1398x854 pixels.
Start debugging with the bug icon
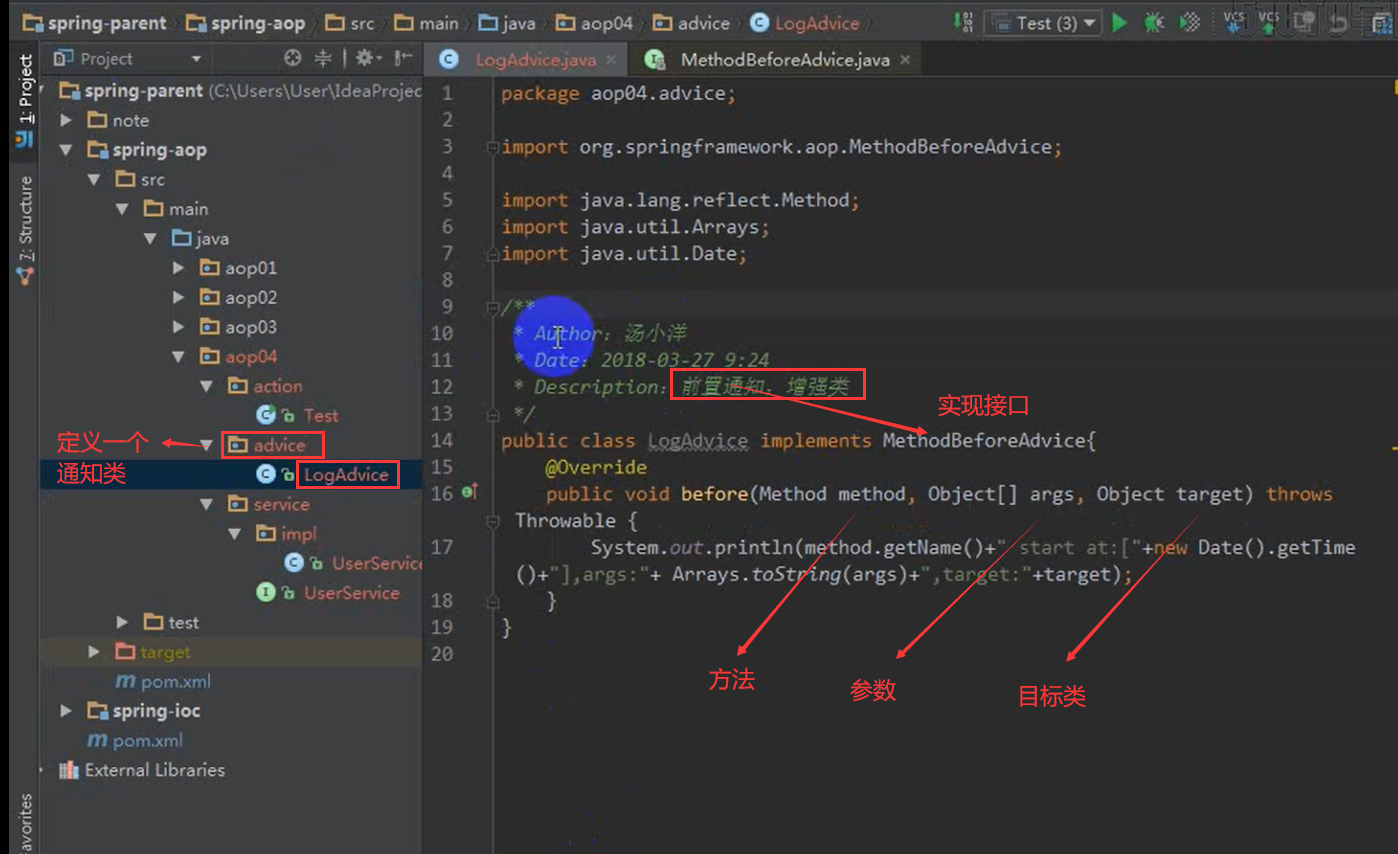coord(1154,22)
